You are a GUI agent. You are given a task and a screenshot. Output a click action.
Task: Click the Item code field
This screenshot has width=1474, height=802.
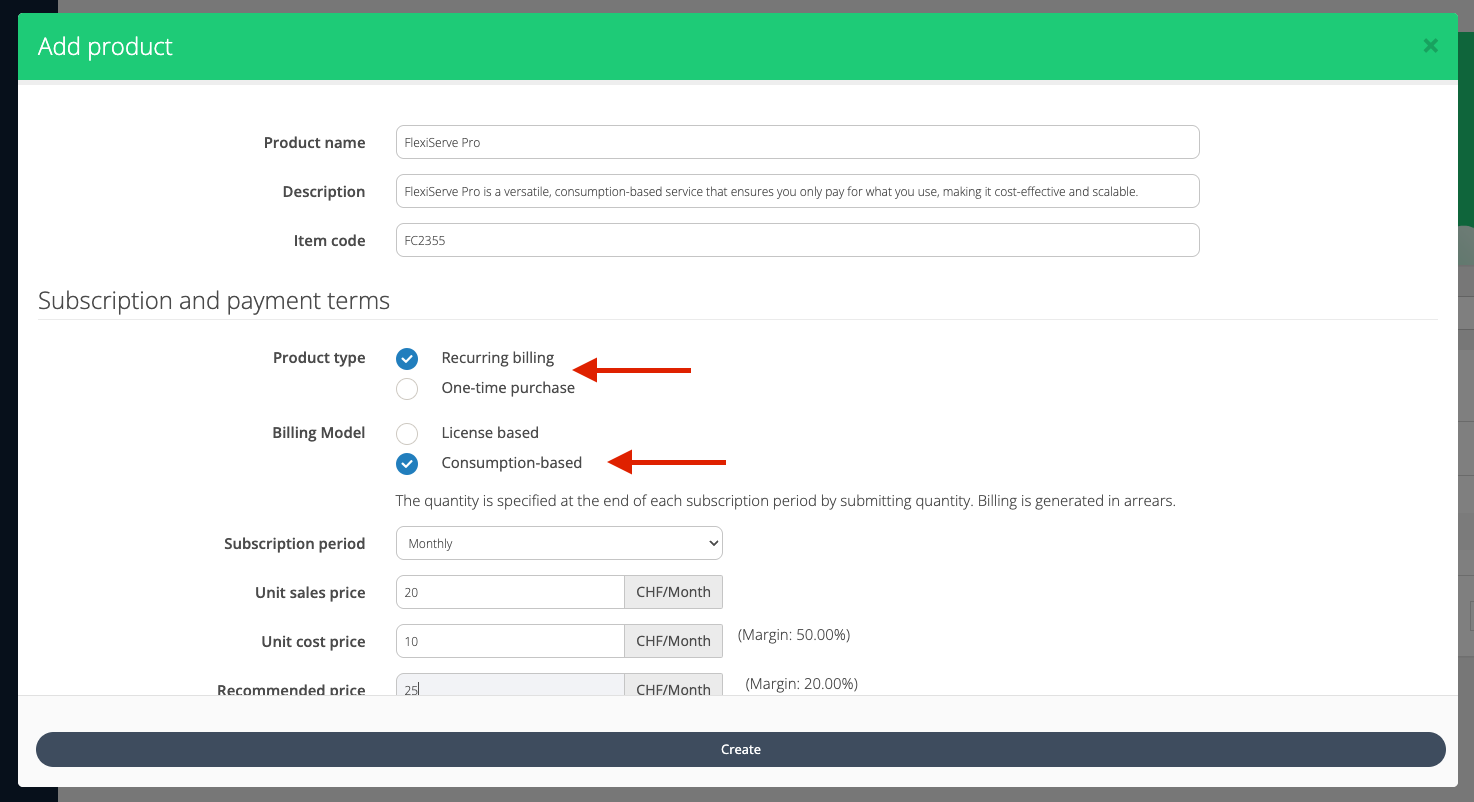click(x=797, y=240)
